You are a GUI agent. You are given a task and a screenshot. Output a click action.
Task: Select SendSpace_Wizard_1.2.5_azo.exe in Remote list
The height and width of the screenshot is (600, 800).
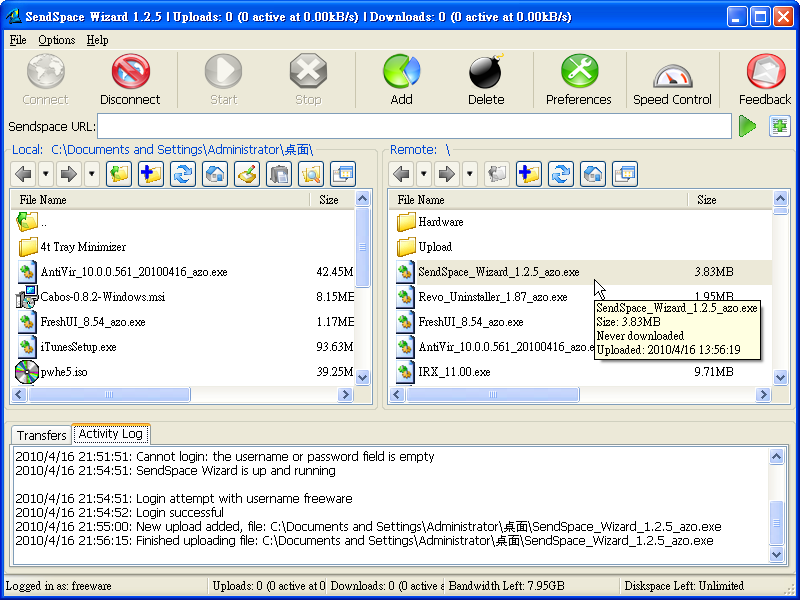(x=581, y=272)
